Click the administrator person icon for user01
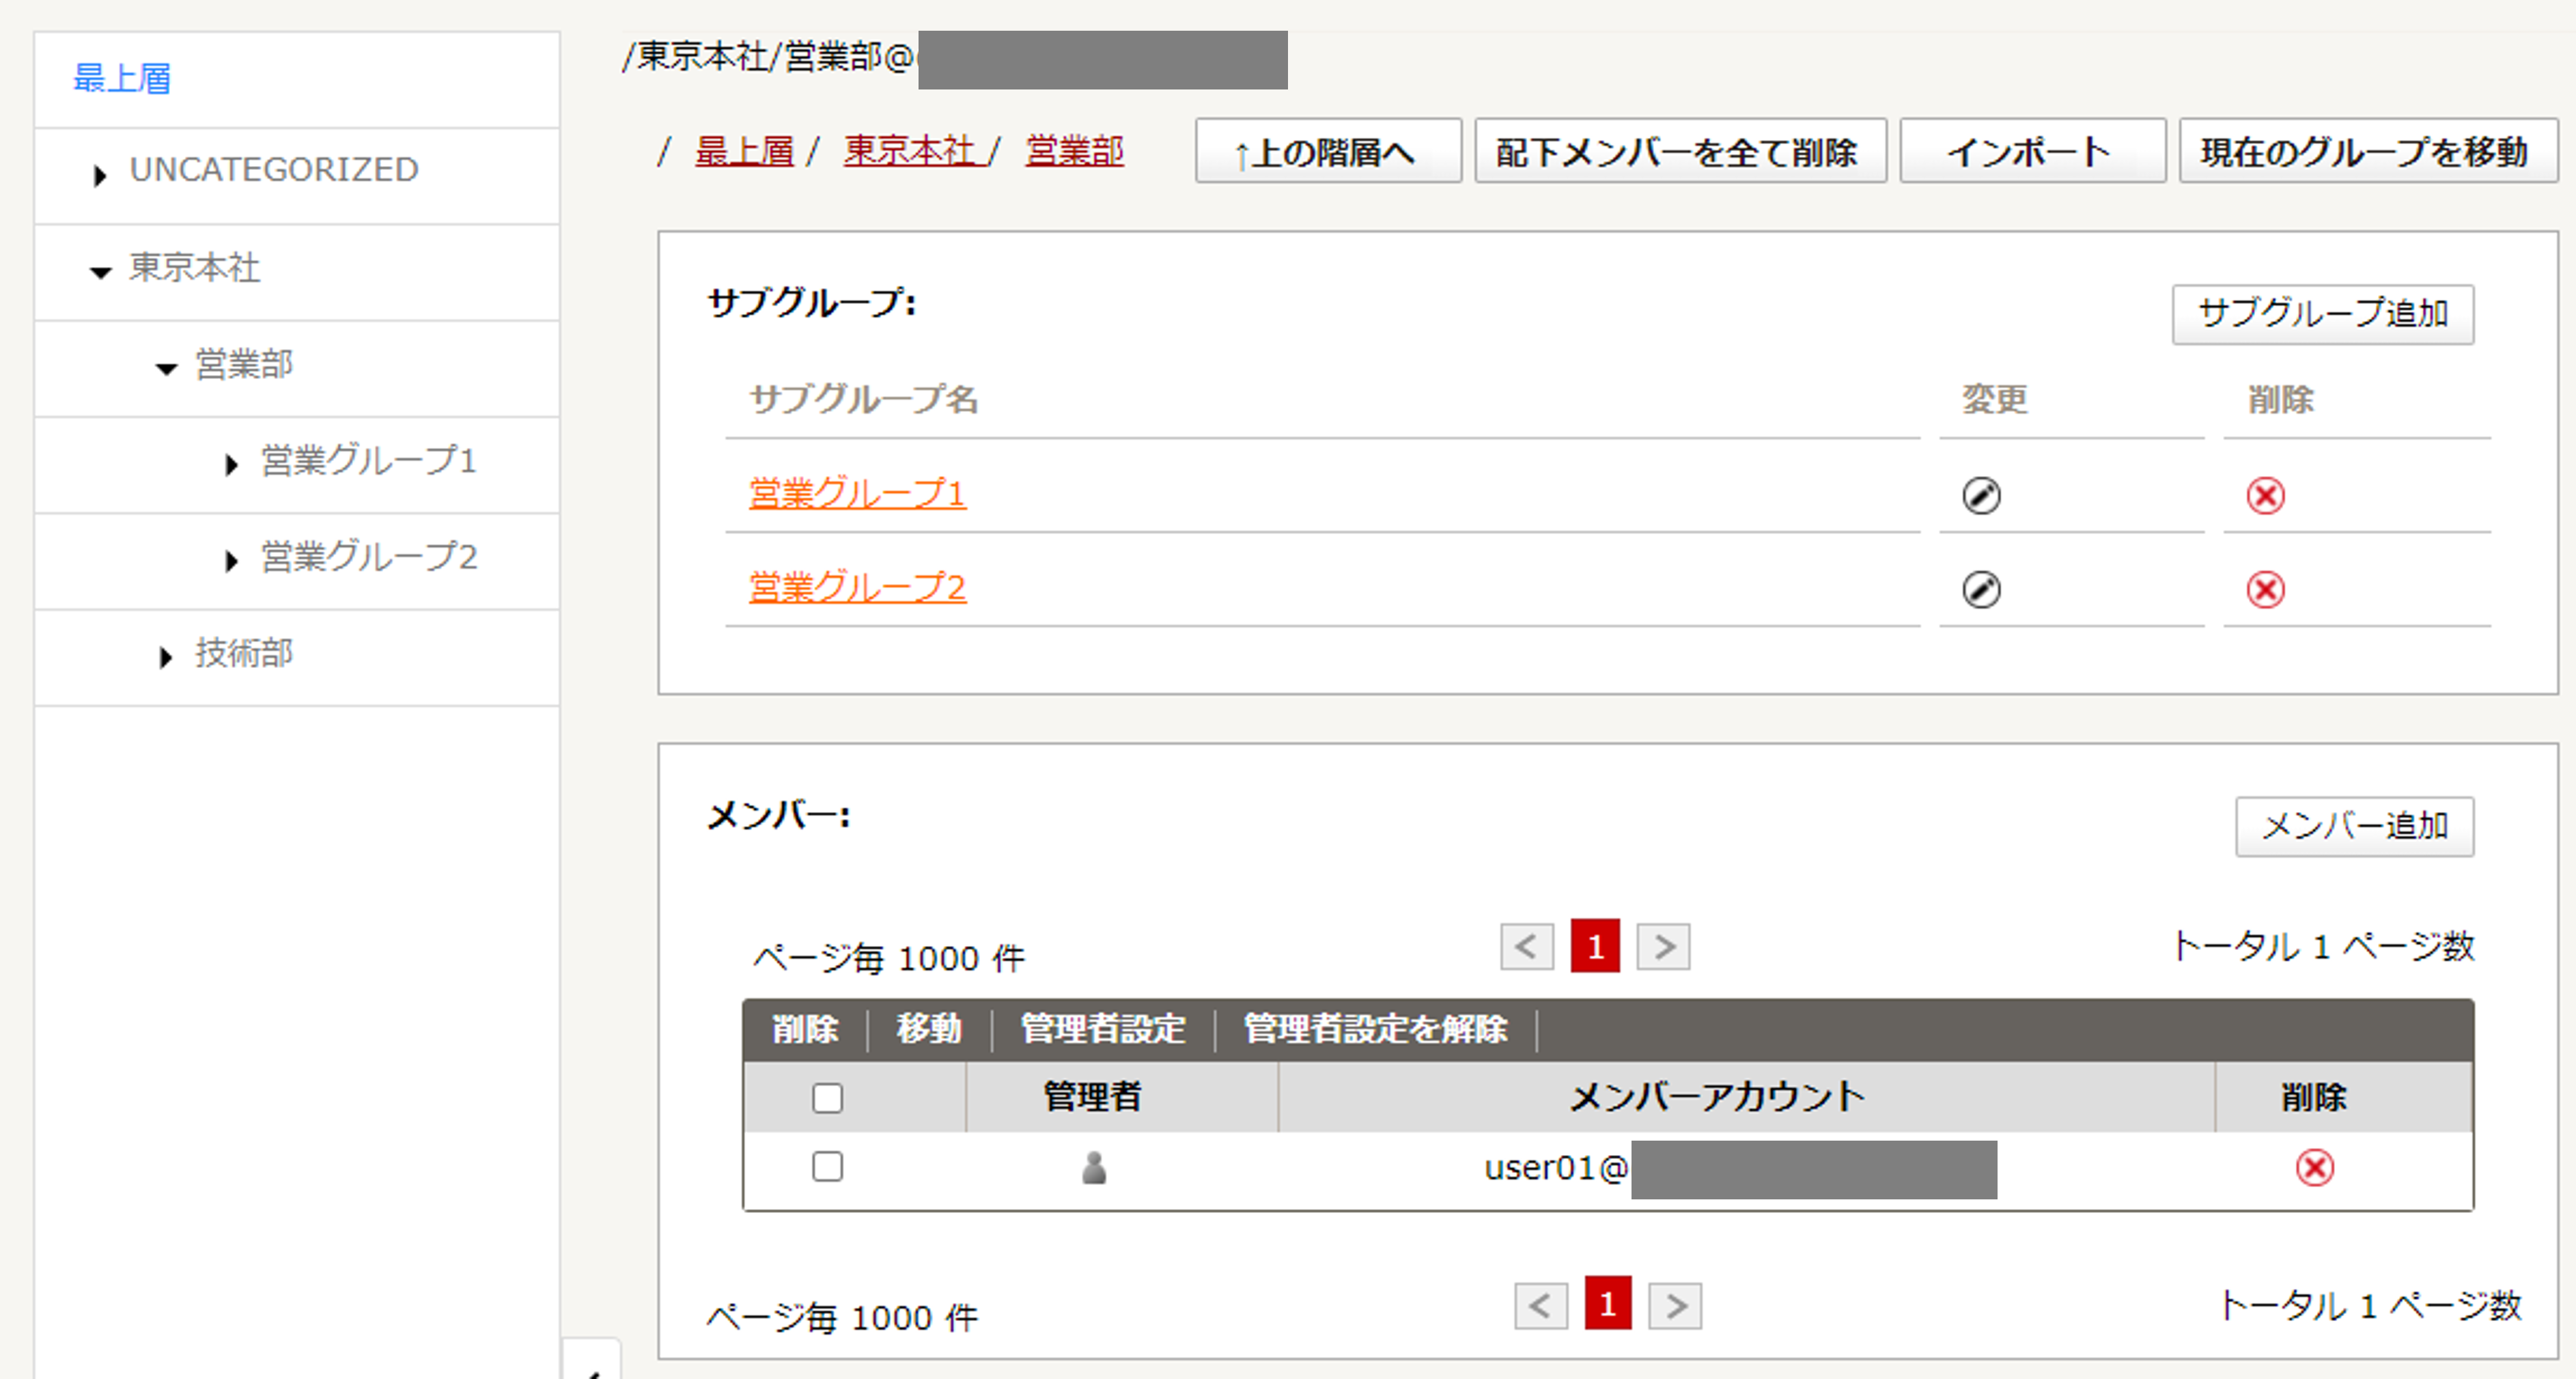This screenshot has width=2576, height=1379. point(1094,1167)
